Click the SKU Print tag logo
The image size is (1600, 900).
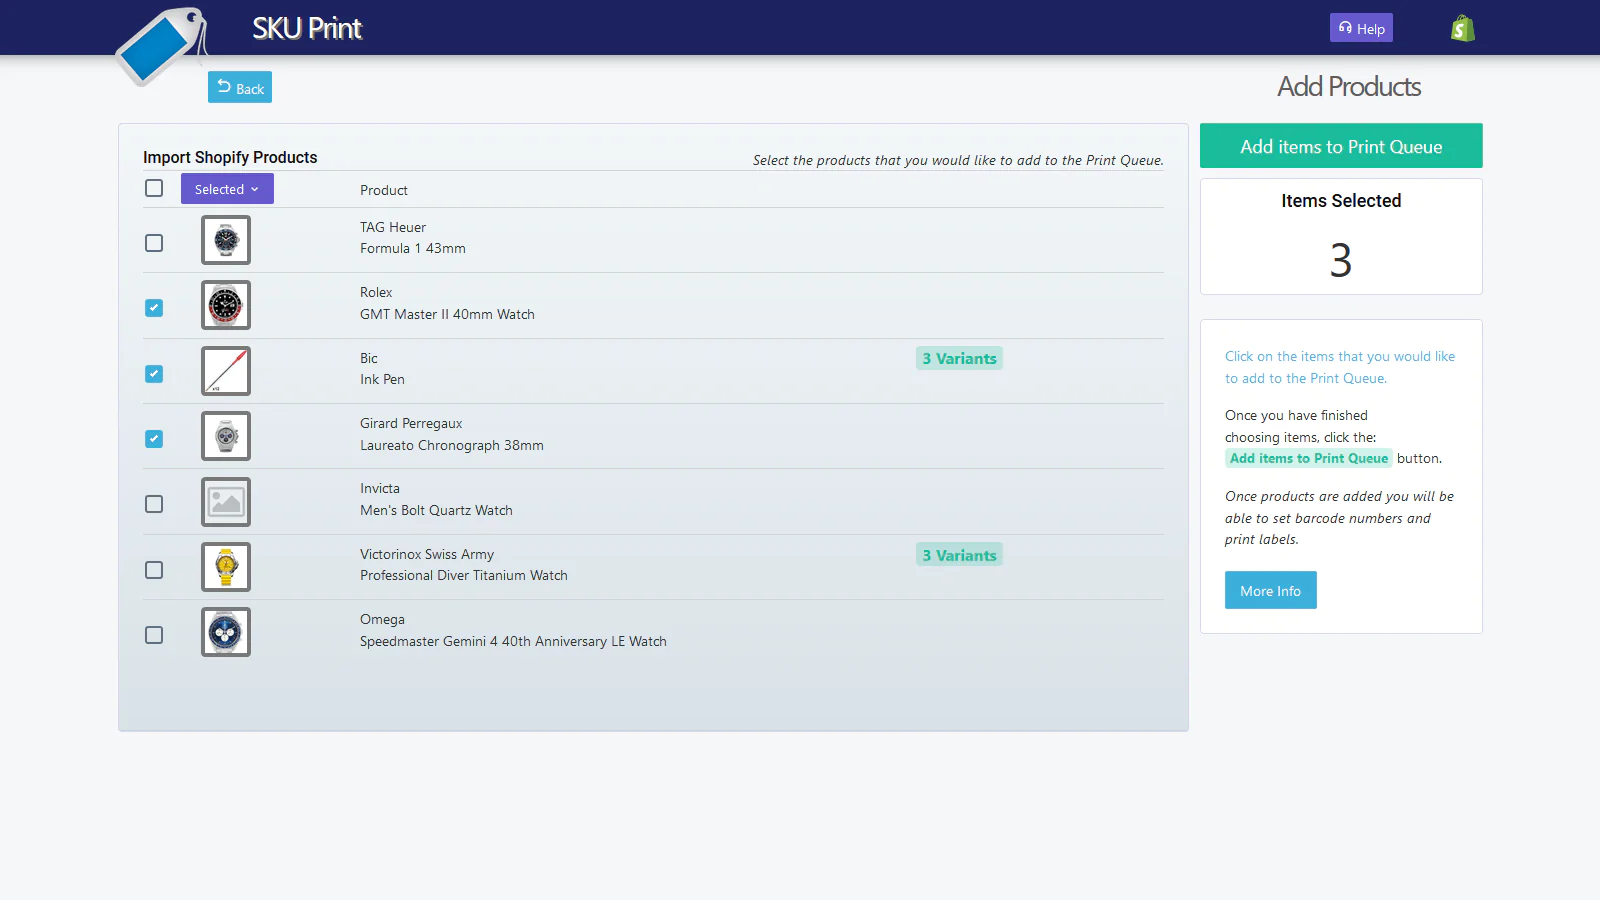pyautogui.click(x=160, y=48)
